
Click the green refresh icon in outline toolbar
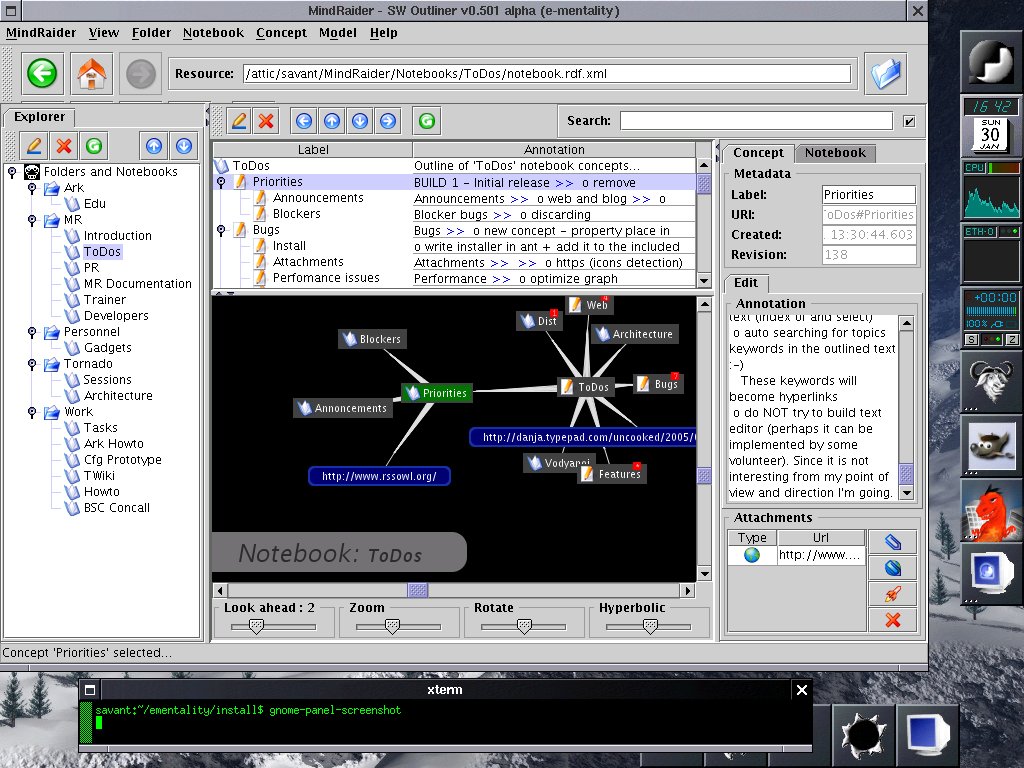(x=427, y=121)
